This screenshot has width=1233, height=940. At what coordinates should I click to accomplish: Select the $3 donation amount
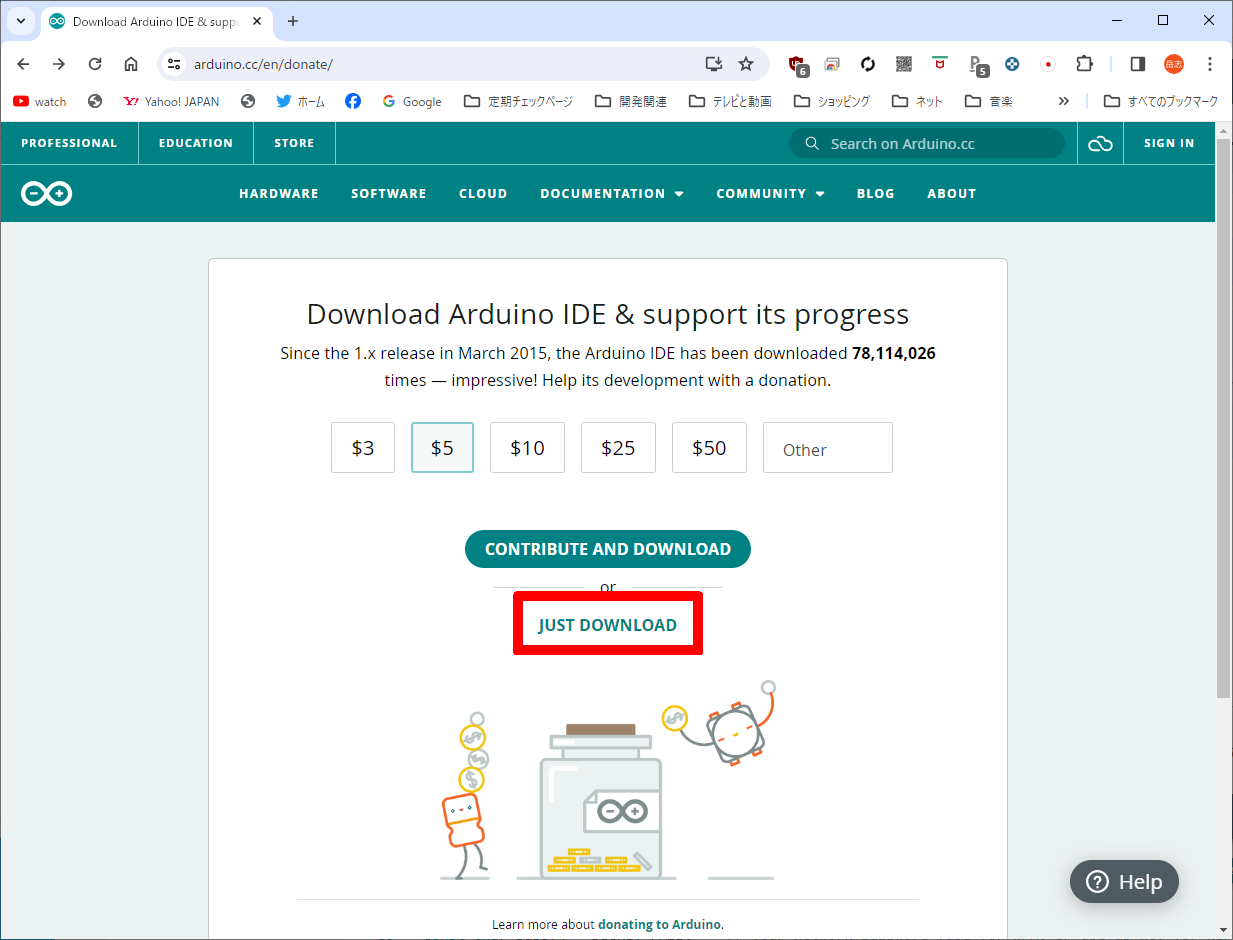(363, 448)
